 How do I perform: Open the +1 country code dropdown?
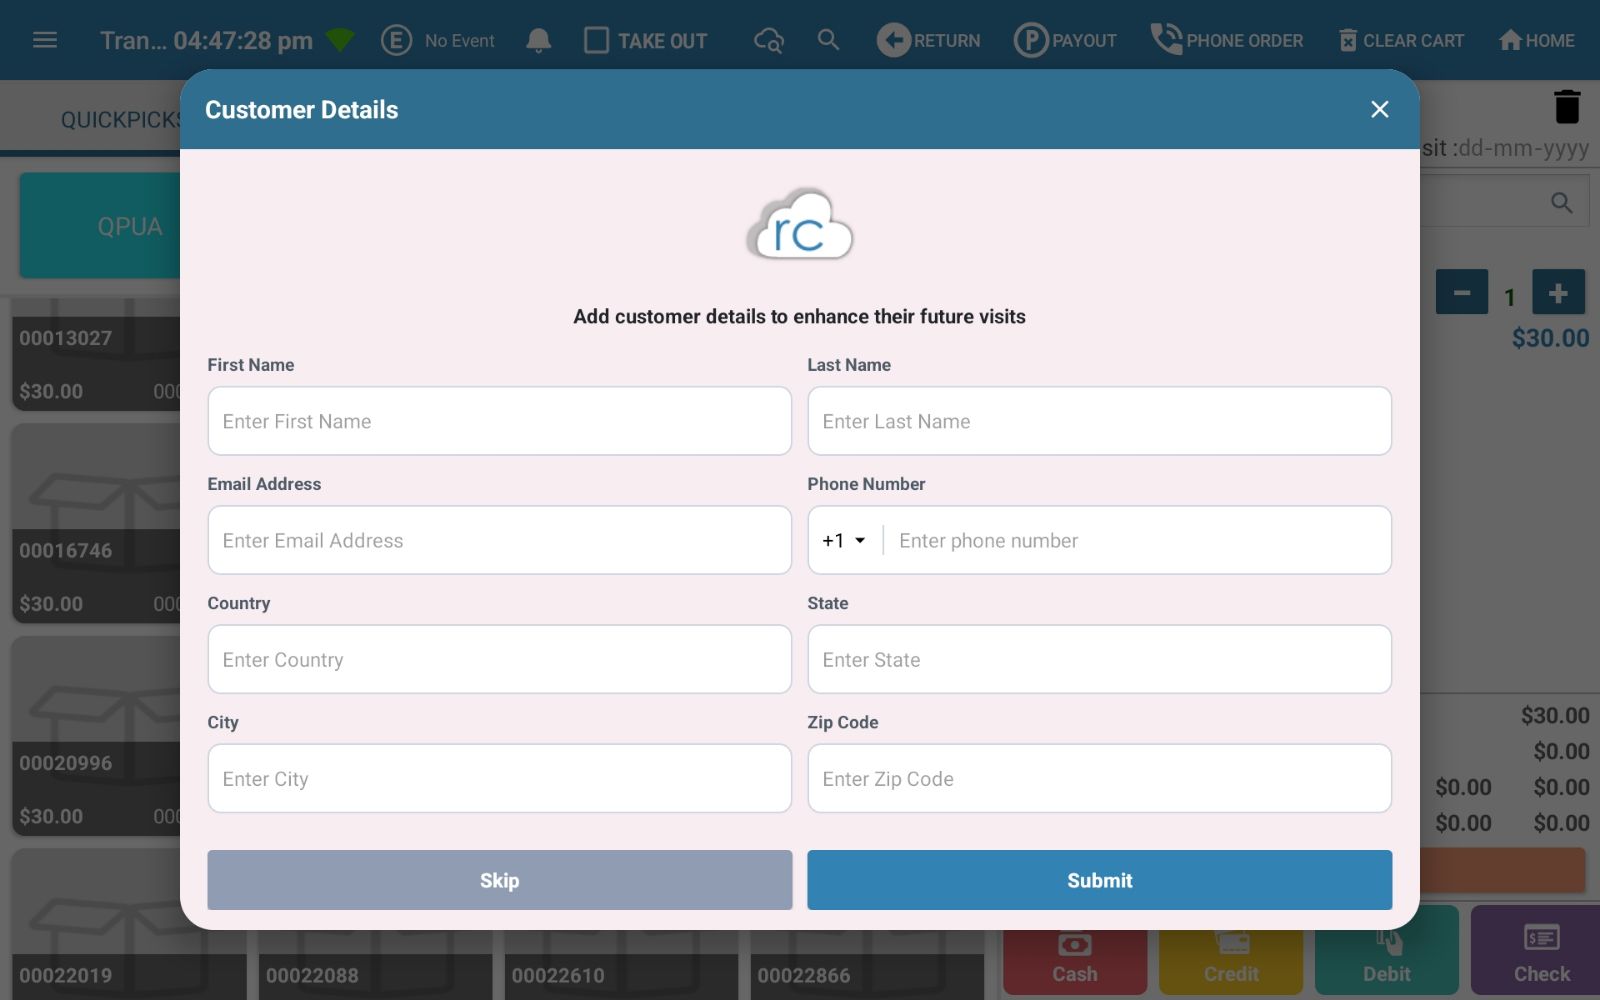(x=844, y=540)
